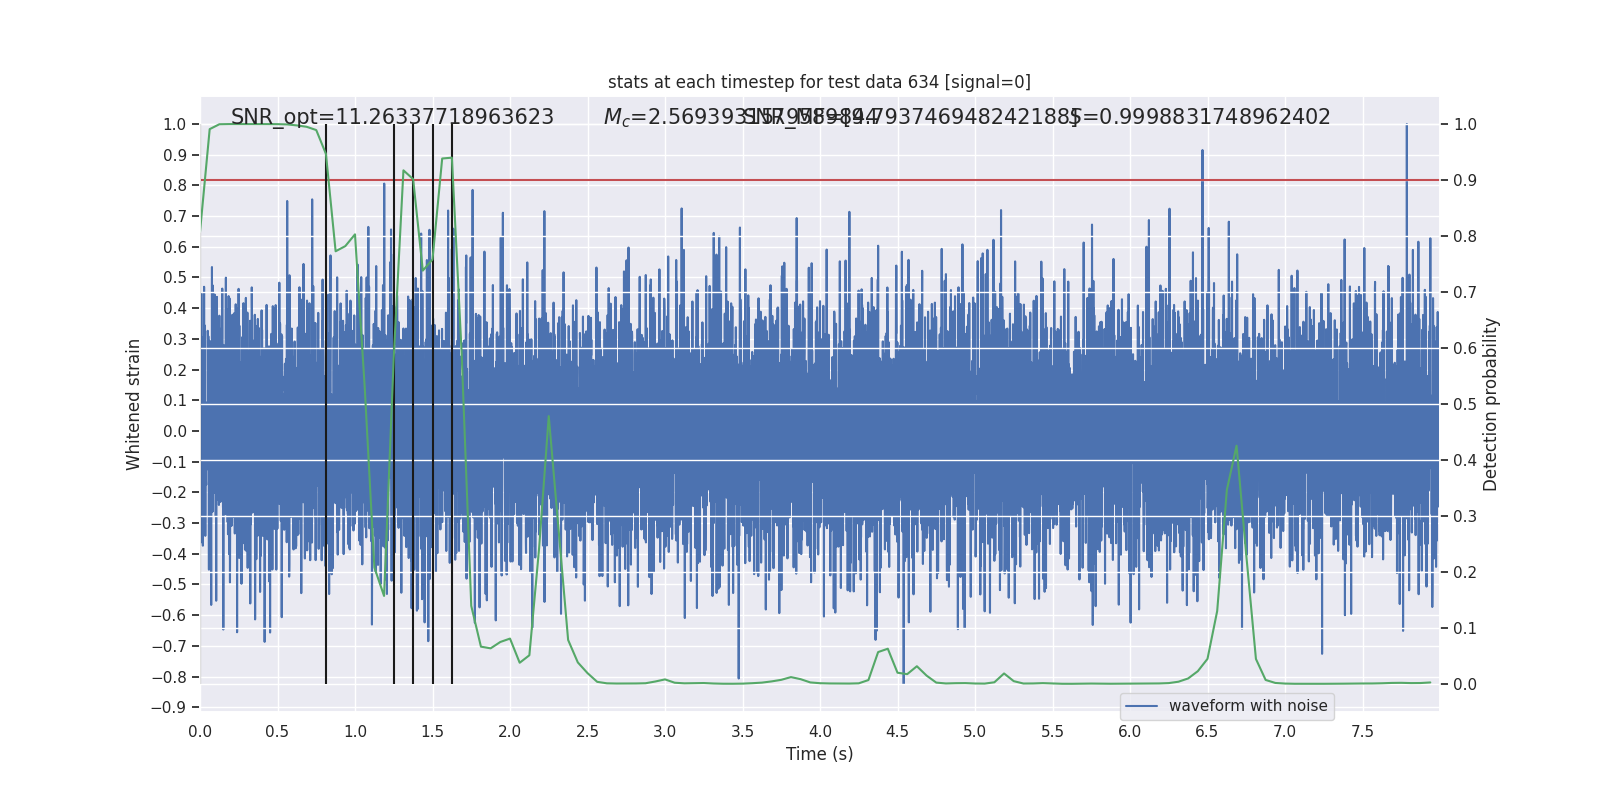
Task: Click the 0.6 tick on the Whitened strain axis
Action: pos(175,247)
